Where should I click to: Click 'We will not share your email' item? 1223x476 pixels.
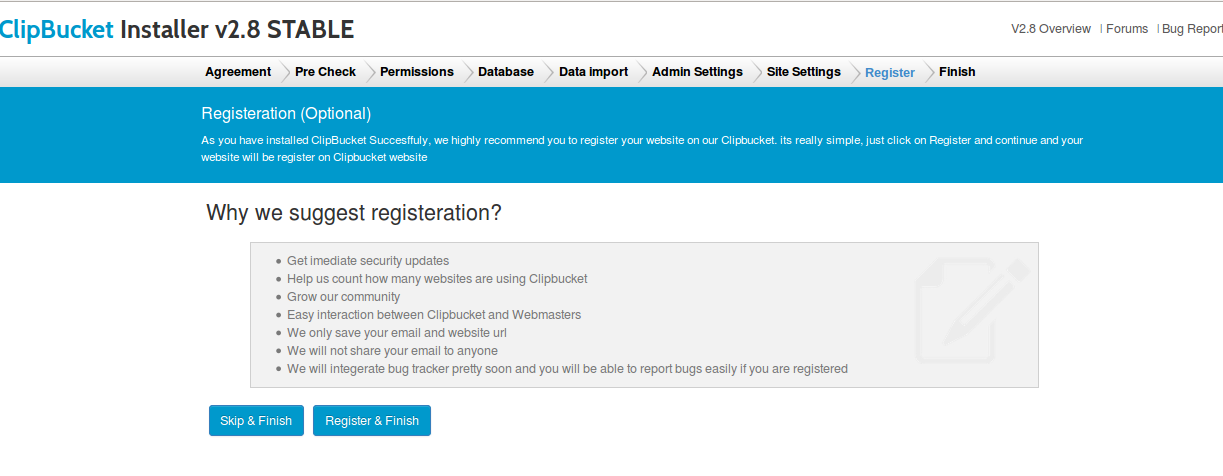392,351
